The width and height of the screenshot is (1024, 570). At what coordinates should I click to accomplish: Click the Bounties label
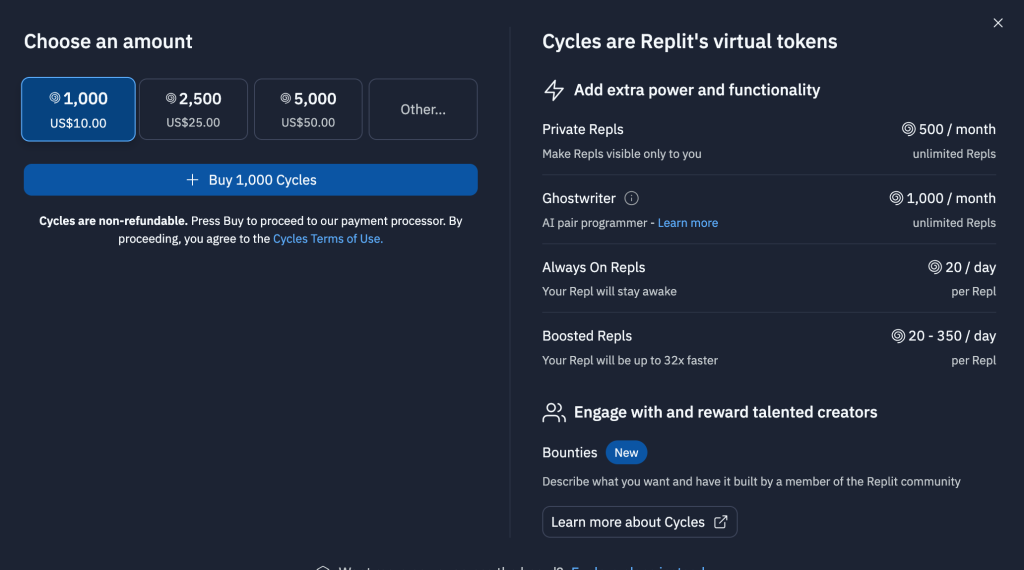(x=569, y=452)
